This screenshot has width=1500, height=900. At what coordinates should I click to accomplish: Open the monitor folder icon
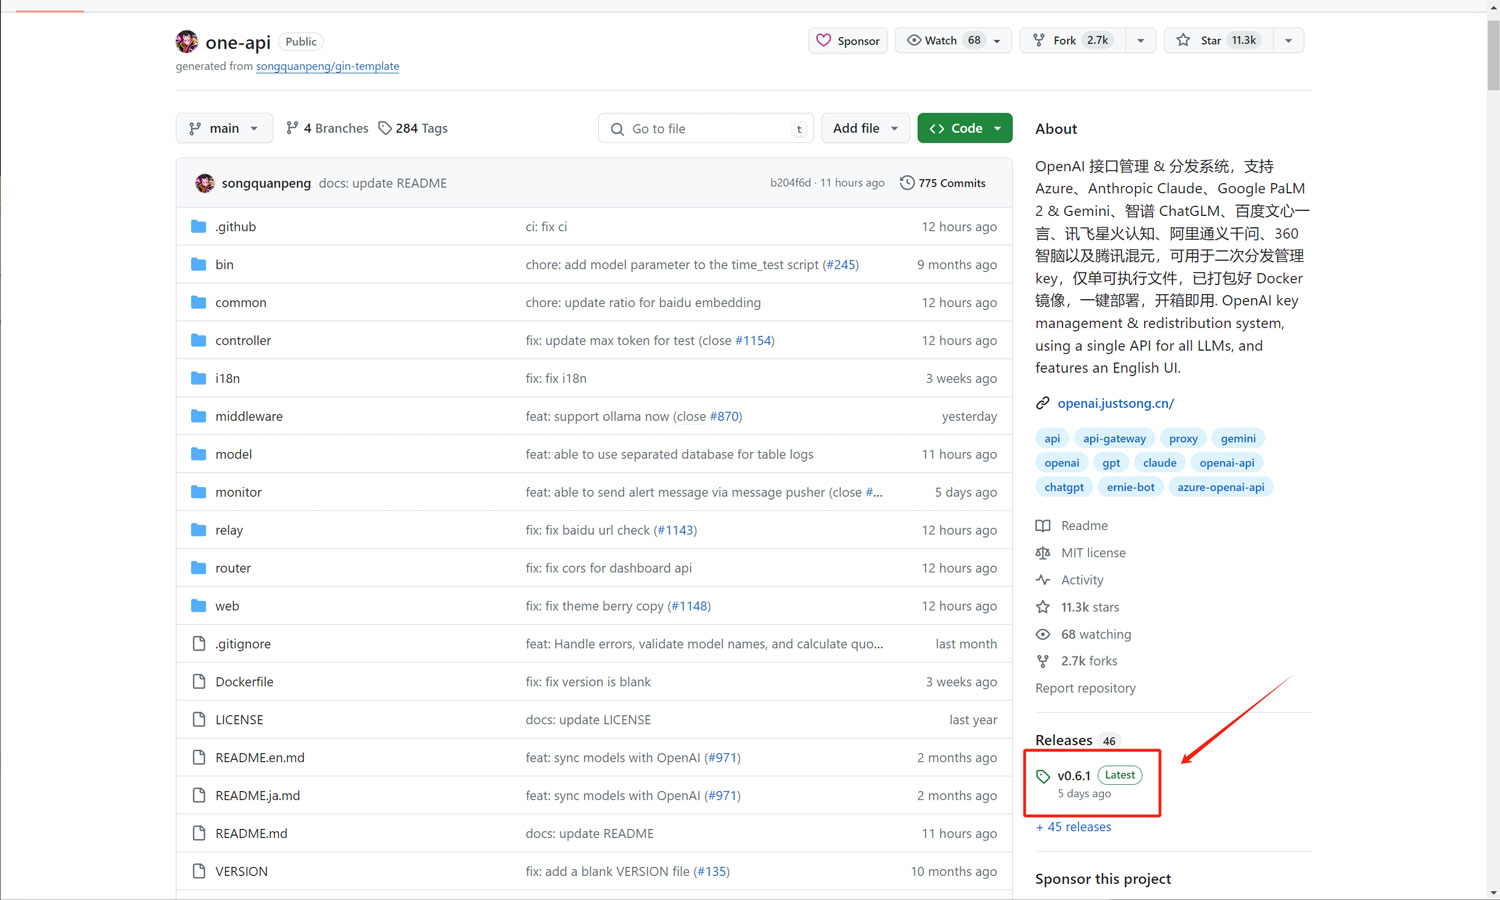coord(198,492)
